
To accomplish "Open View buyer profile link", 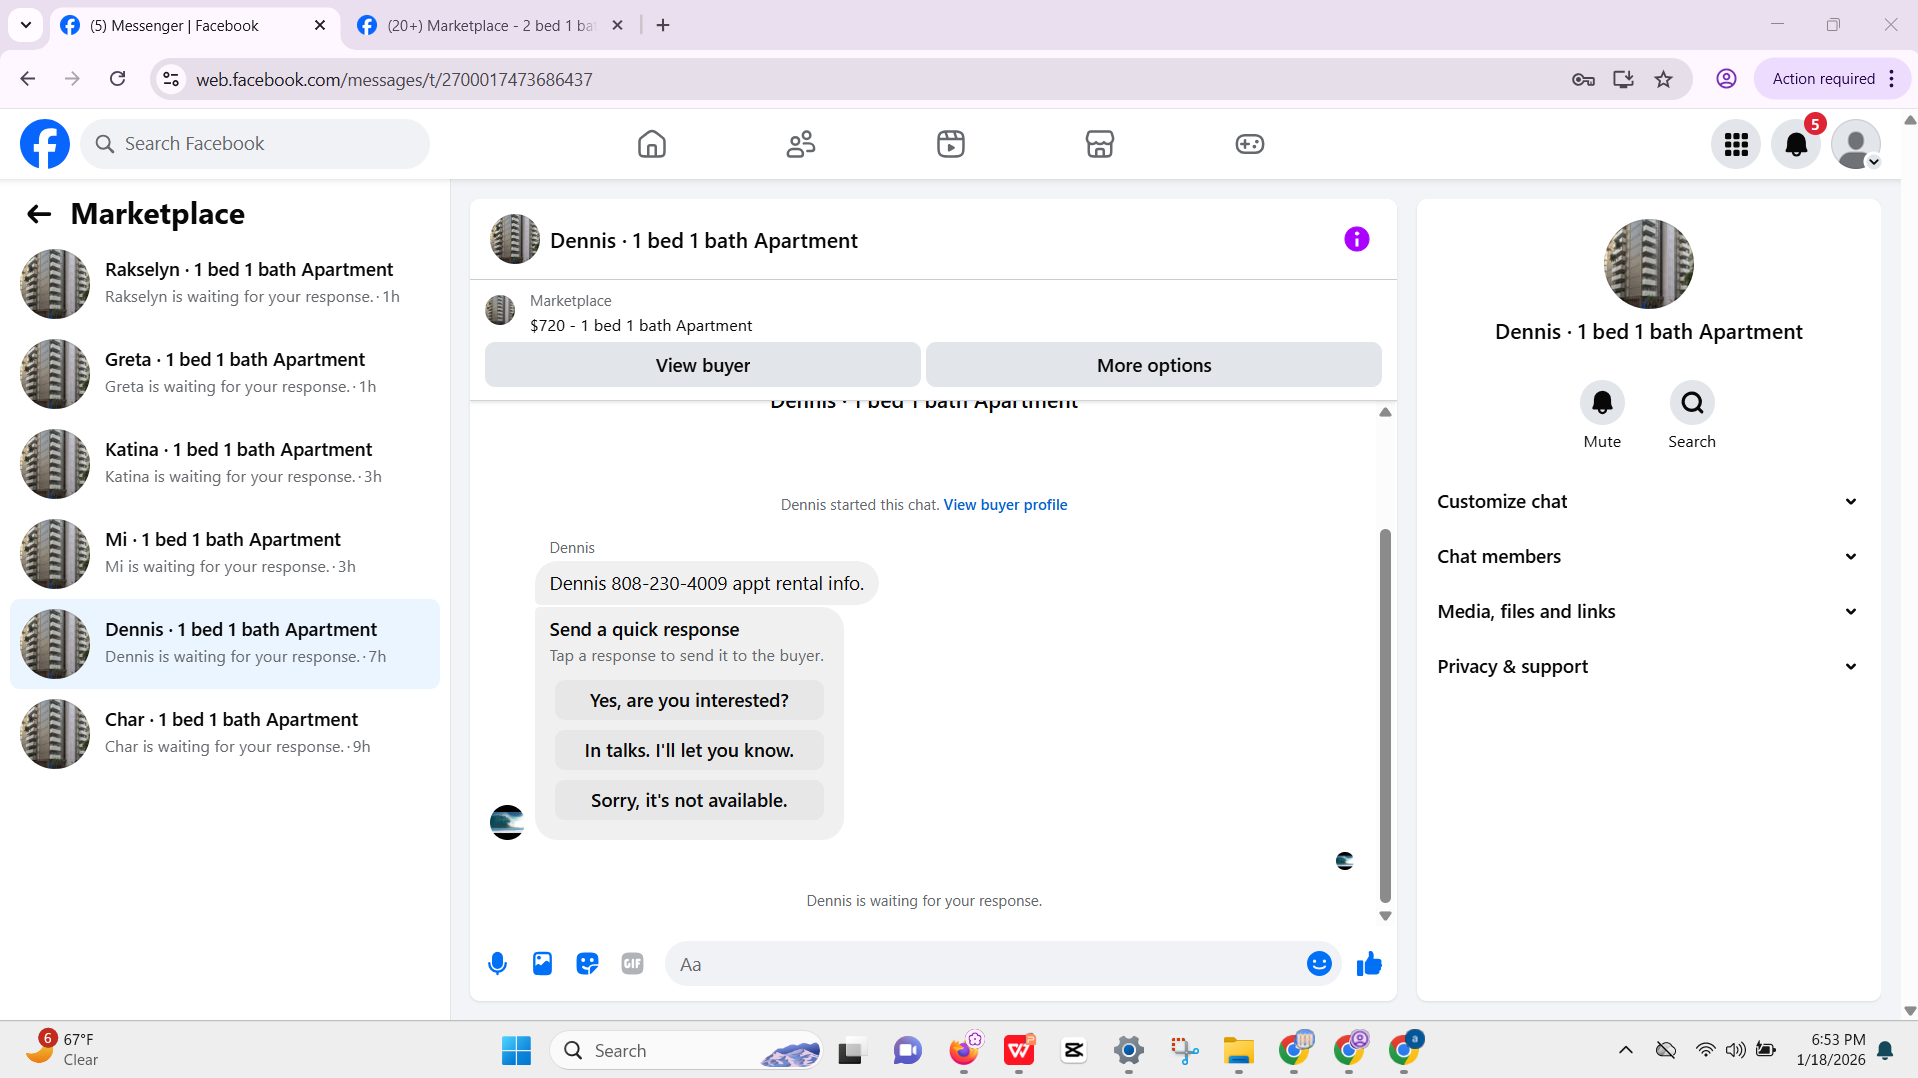I will pos(1005,505).
